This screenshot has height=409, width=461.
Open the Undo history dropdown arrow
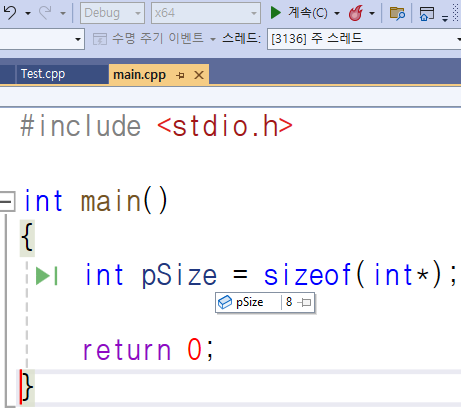click(x=28, y=13)
